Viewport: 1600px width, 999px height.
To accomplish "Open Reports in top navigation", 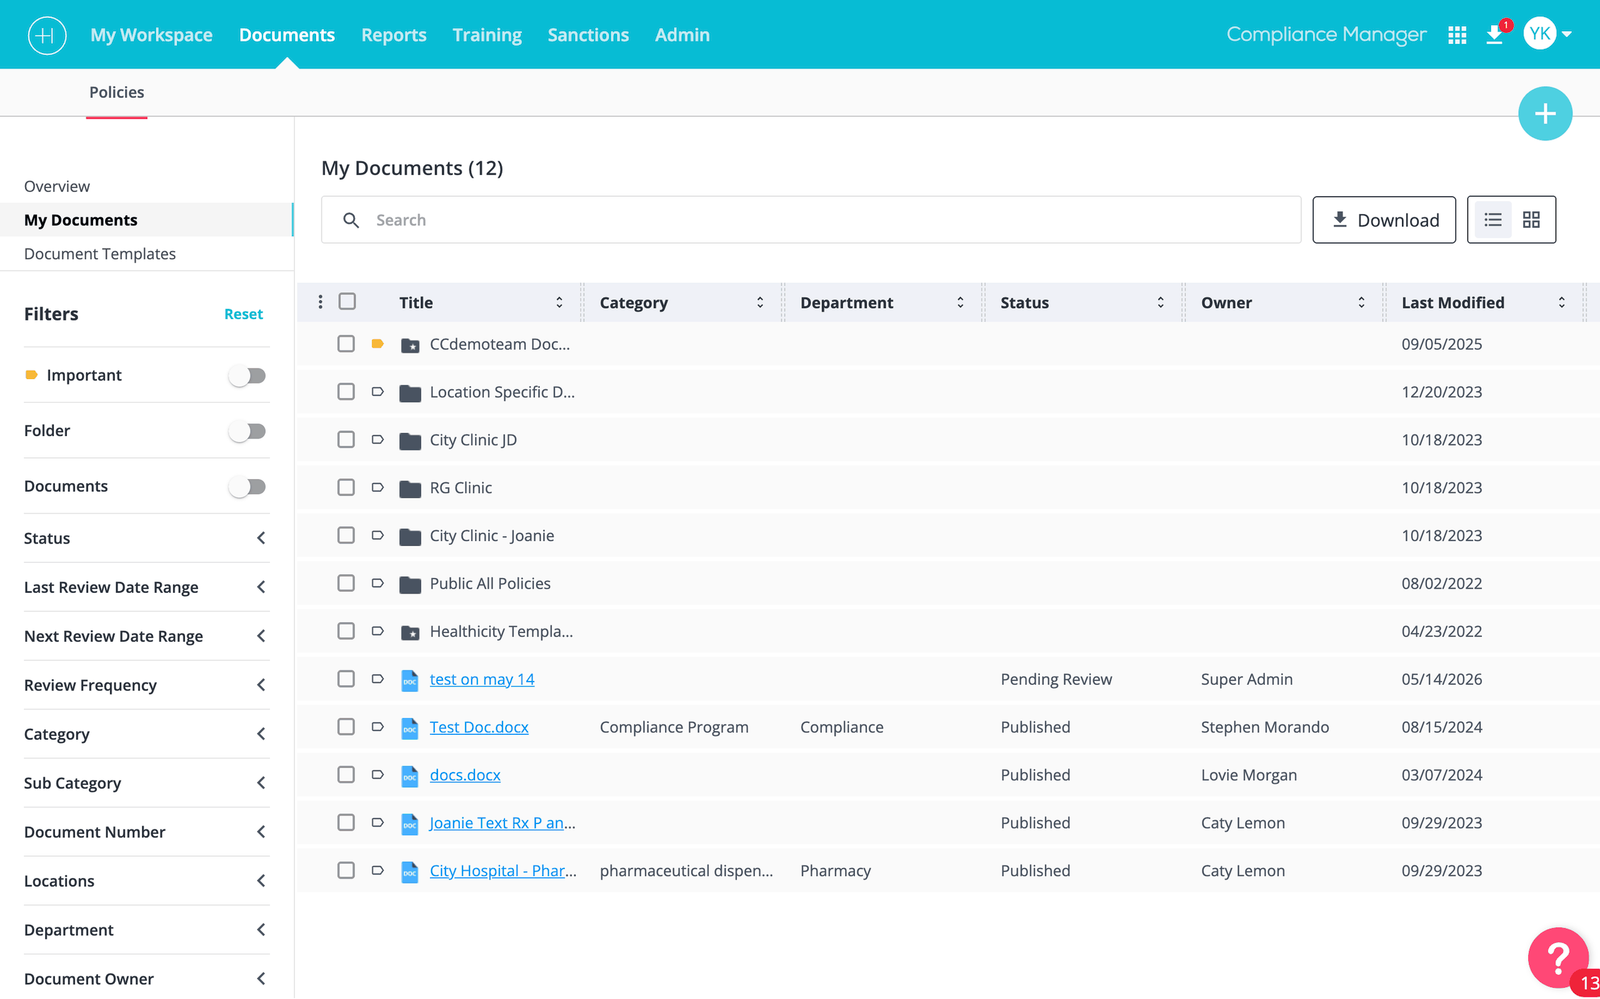I will [x=394, y=35].
